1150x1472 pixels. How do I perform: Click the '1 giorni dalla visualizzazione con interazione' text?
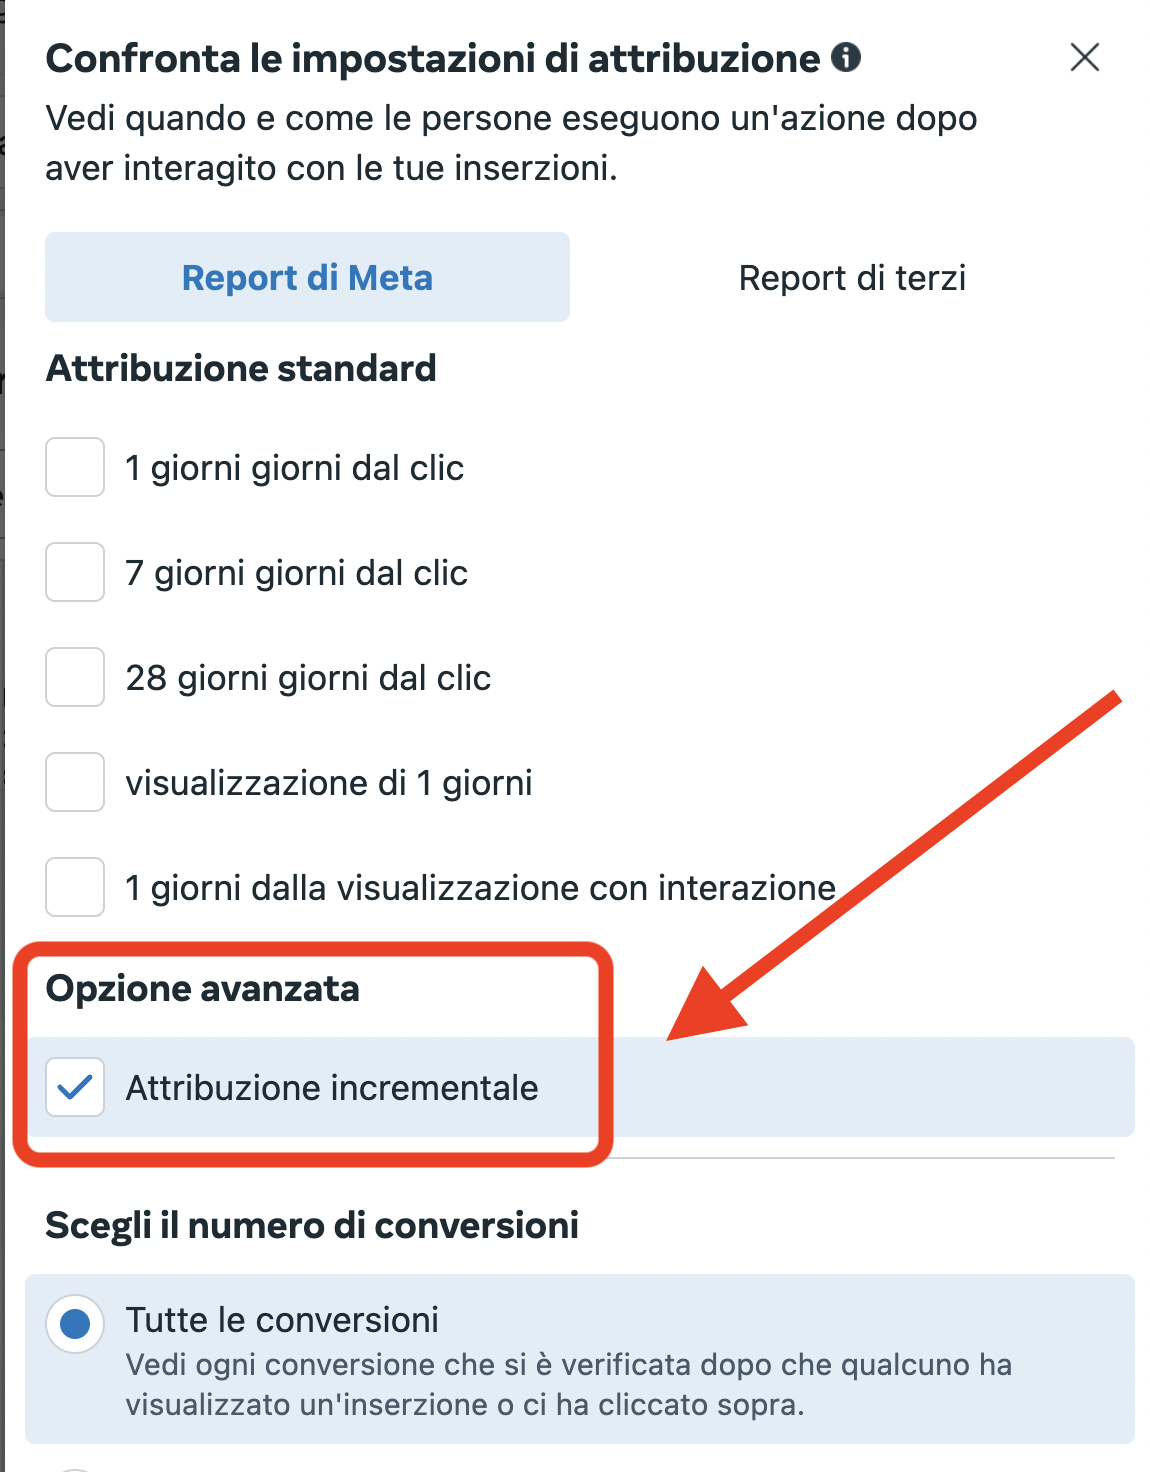tap(480, 888)
